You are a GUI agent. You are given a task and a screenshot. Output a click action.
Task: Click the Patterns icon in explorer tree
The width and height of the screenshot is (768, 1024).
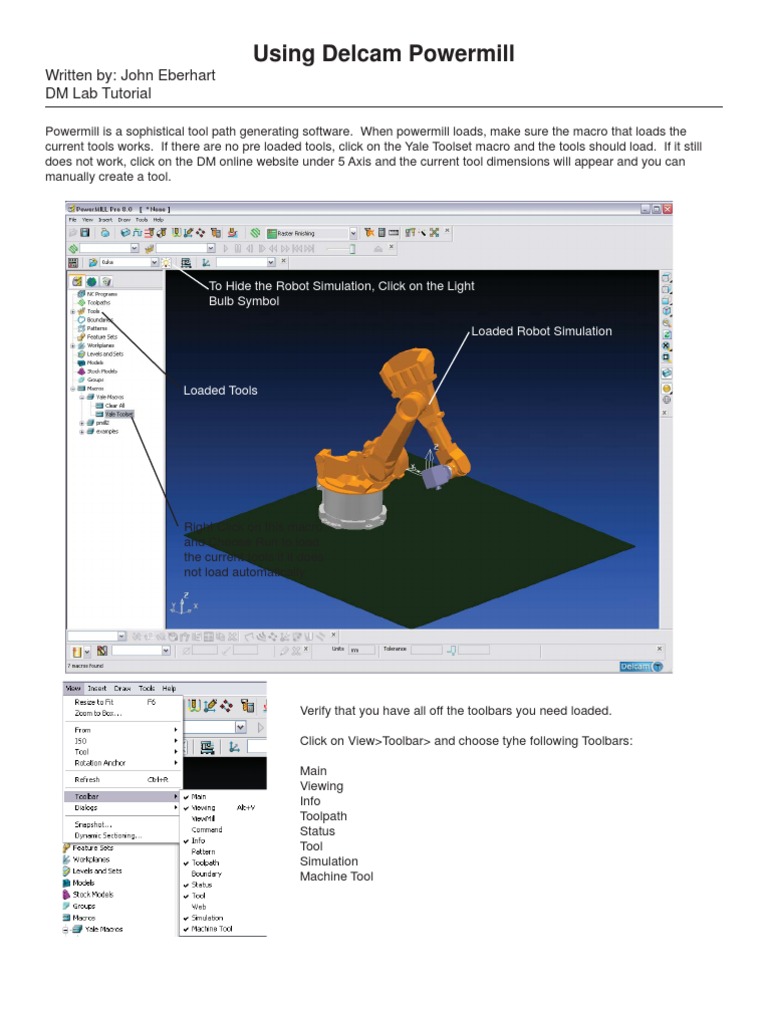(81, 328)
